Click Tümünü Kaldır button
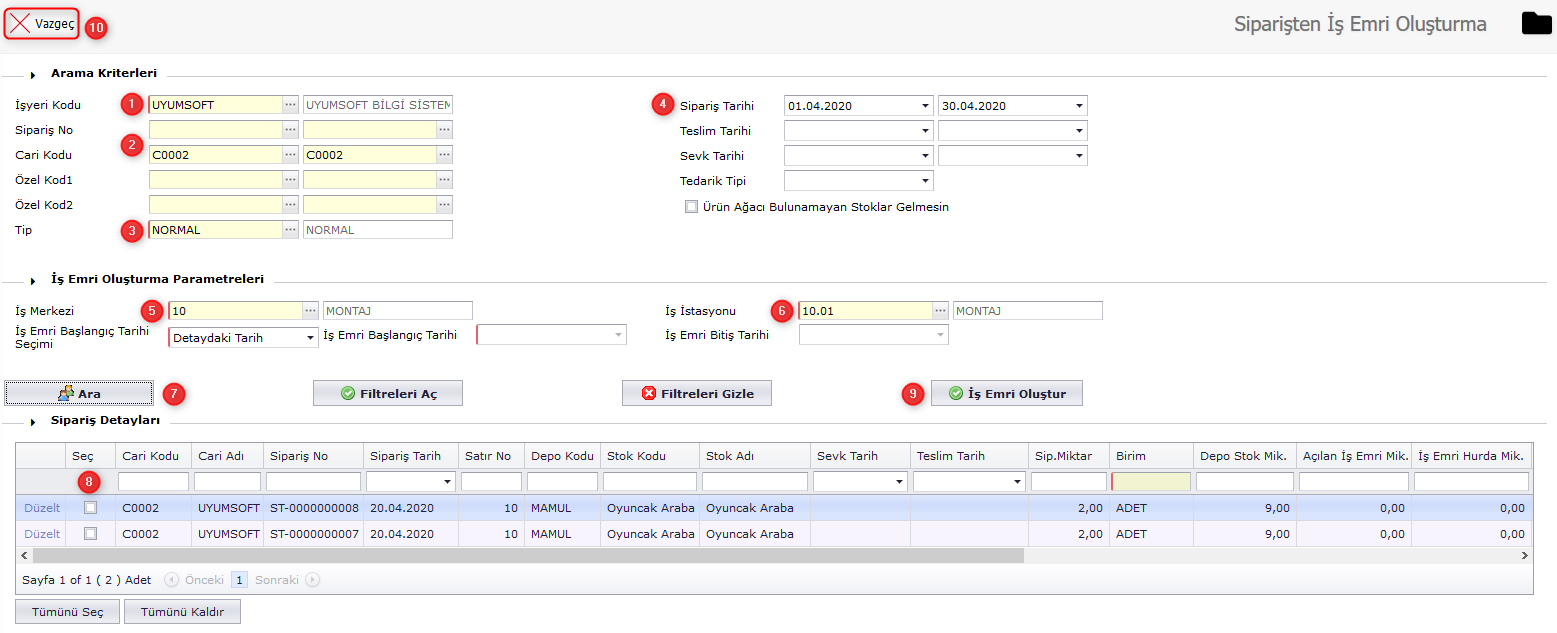Viewport: 1557px width, 633px height. click(x=182, y=611)
